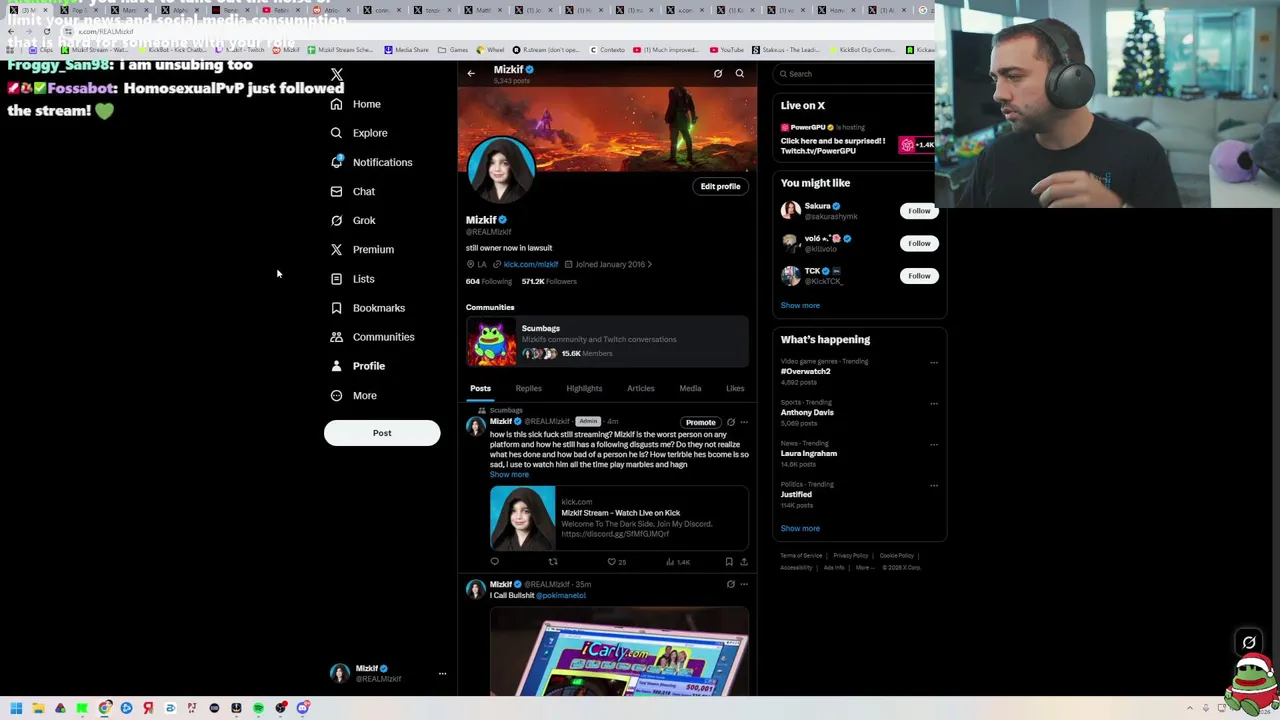Open more options for Anthony Davis trend

[934, 403]
